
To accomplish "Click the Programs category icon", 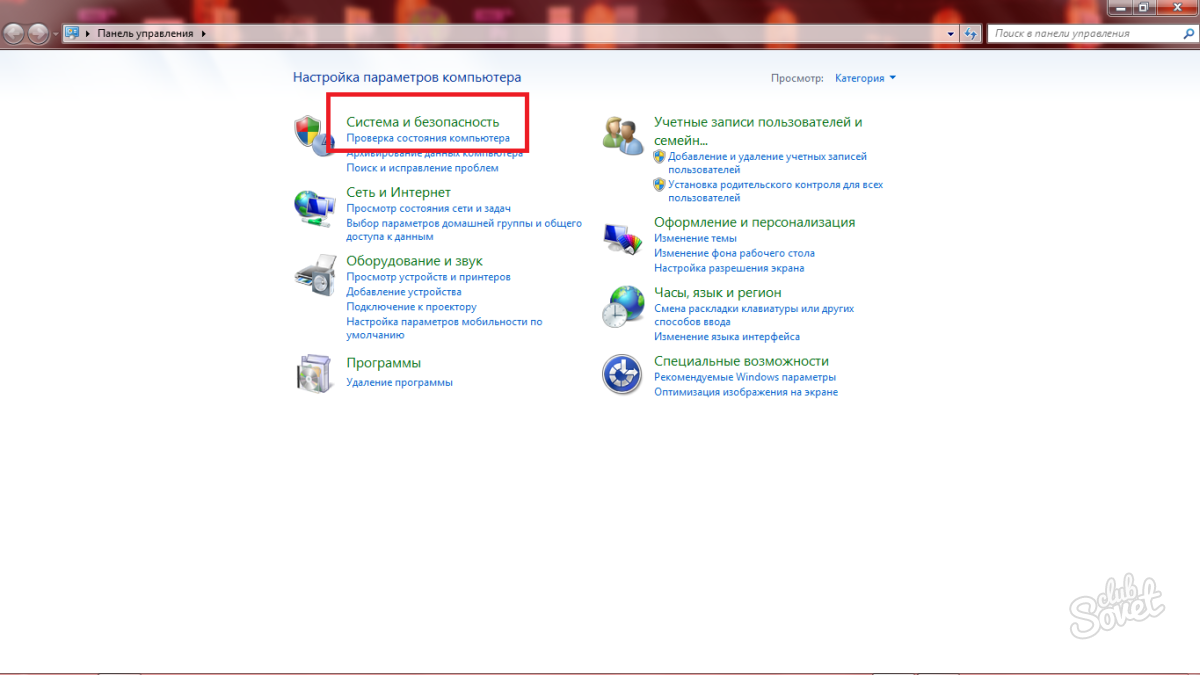I will [x=313, y=372].
